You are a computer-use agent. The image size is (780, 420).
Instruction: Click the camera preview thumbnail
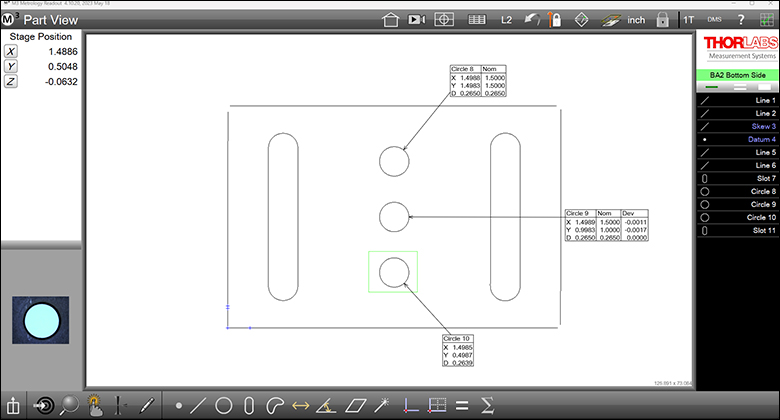pyautogui.click(x=41, y=323)
